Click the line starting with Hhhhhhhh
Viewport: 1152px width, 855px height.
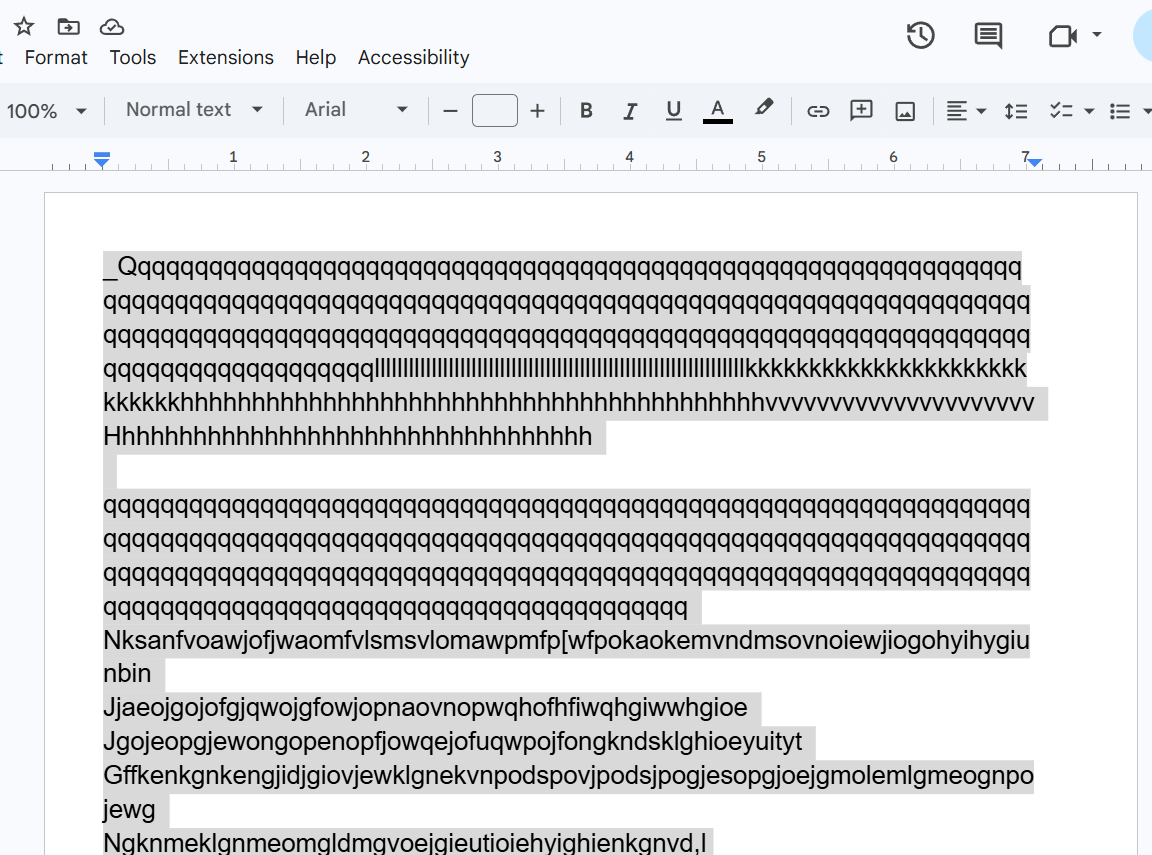click(348, 436)
